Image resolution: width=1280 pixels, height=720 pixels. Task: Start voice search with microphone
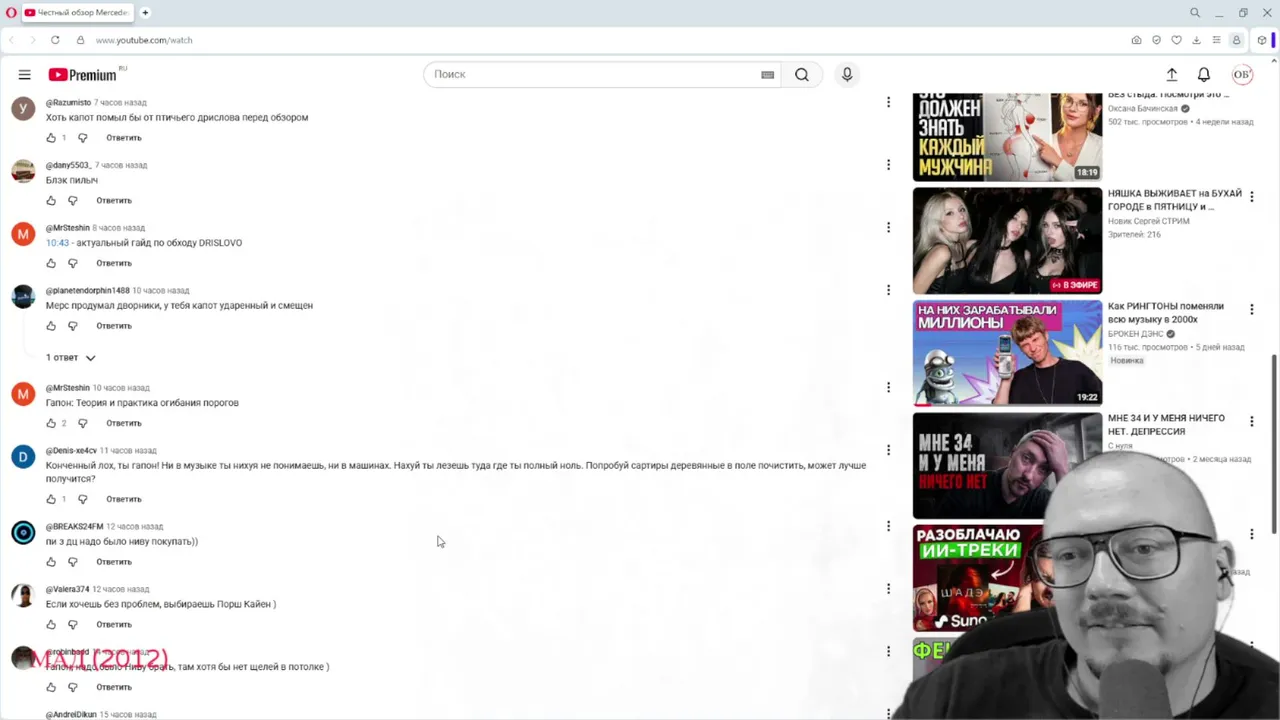pos(847,74)
